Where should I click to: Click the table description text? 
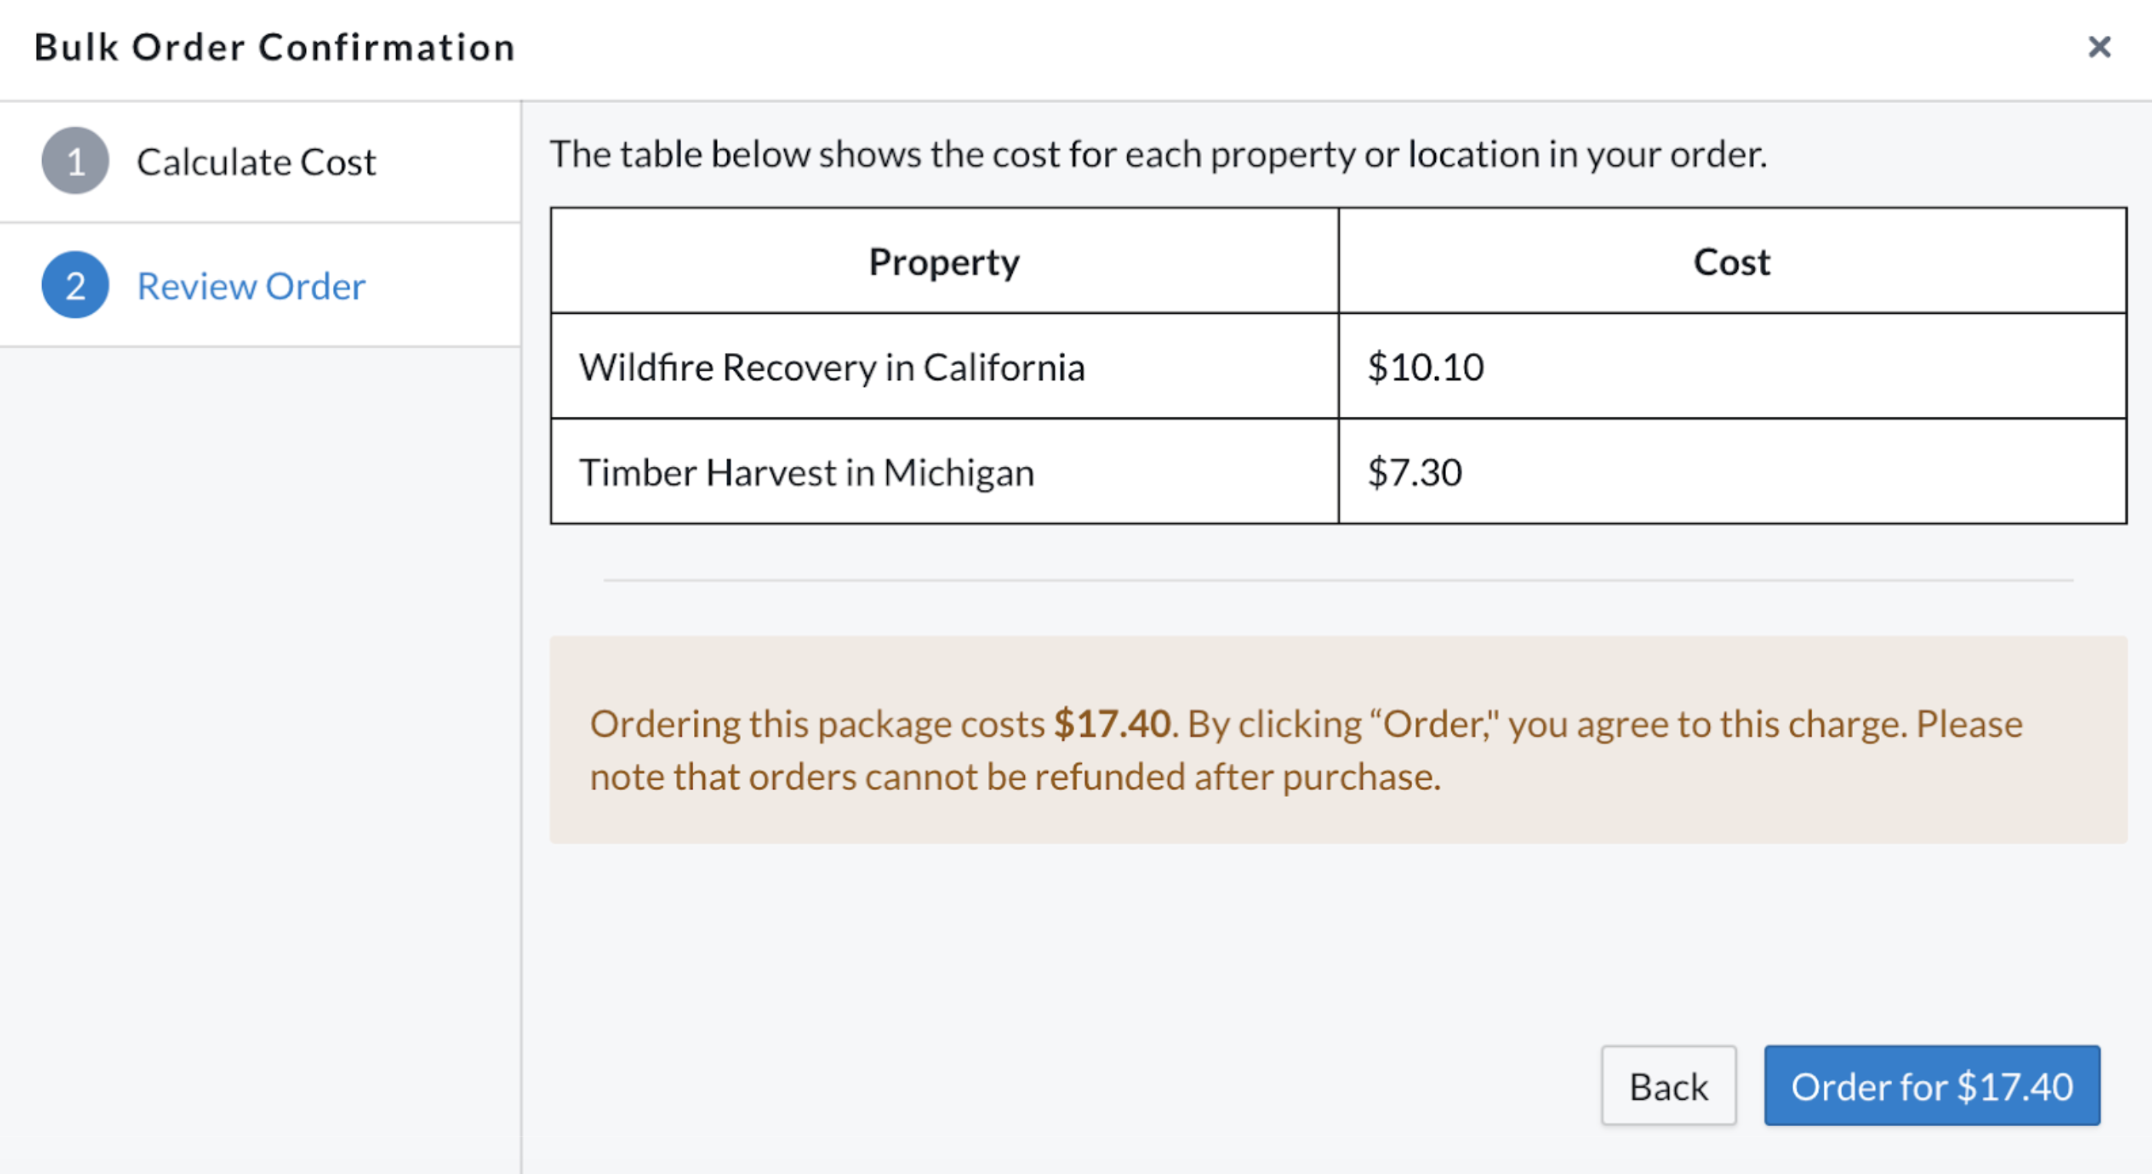coord(1158,154)
